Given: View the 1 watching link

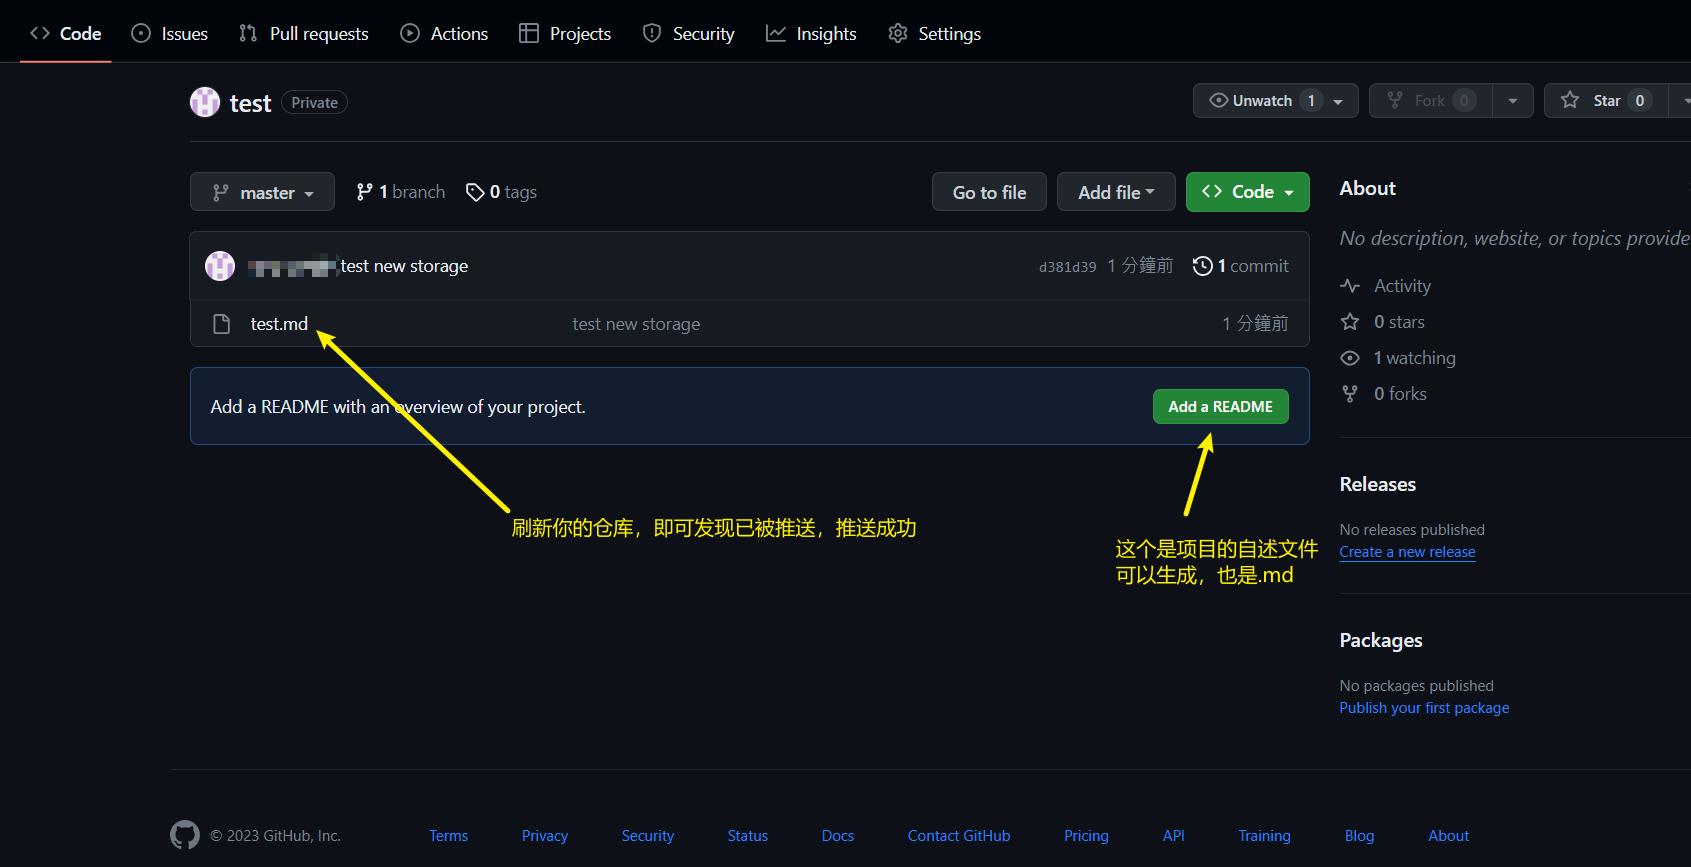Looking at the screenshot, I should click(1414, 358).
